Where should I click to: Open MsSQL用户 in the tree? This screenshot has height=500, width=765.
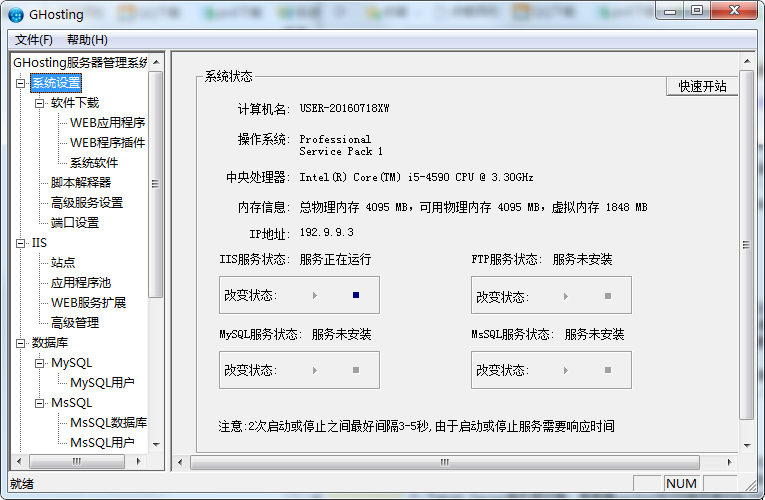pyautogui.click(x=102, y=443)
